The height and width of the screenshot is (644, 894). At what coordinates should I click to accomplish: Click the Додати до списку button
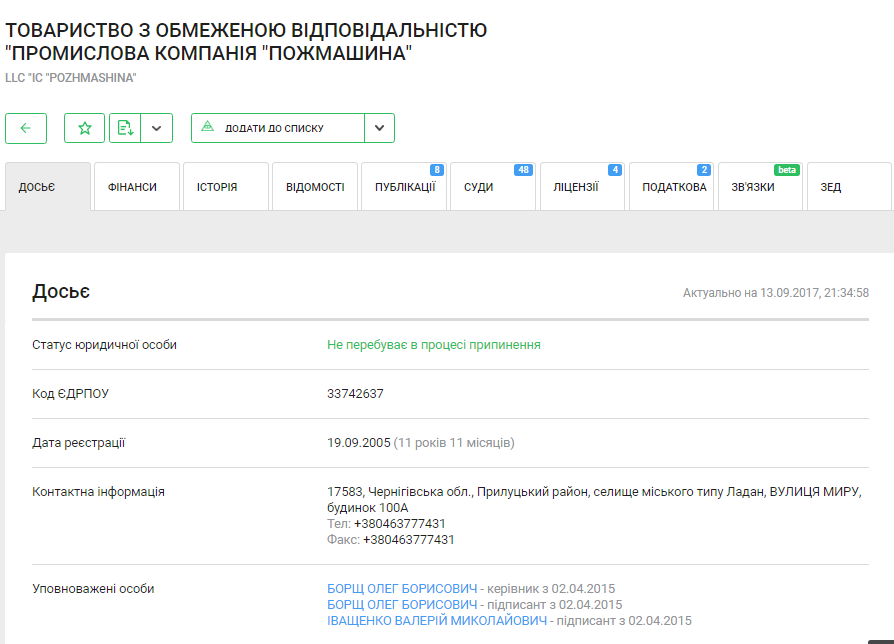pos(278,128)
